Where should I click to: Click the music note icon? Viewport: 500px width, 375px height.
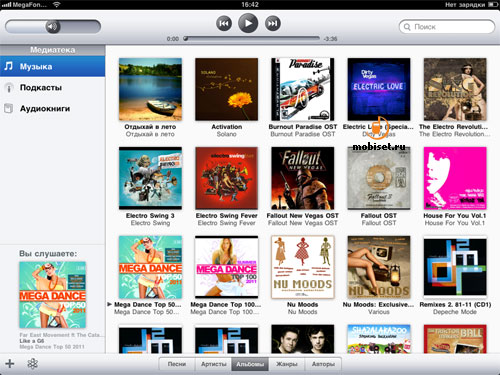(8, 66)
